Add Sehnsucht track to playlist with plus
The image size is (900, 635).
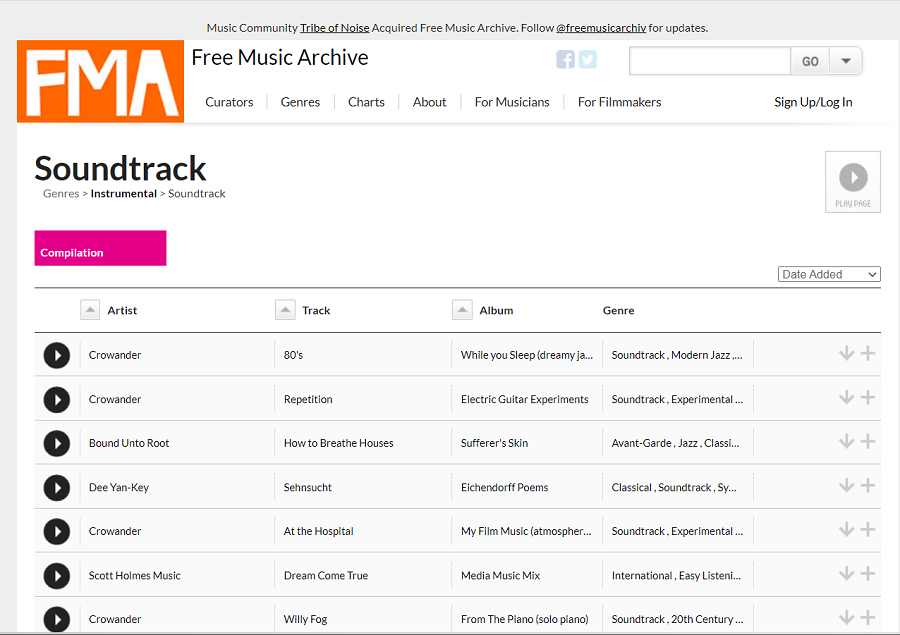pyautogui.click(x=868, y=486)
